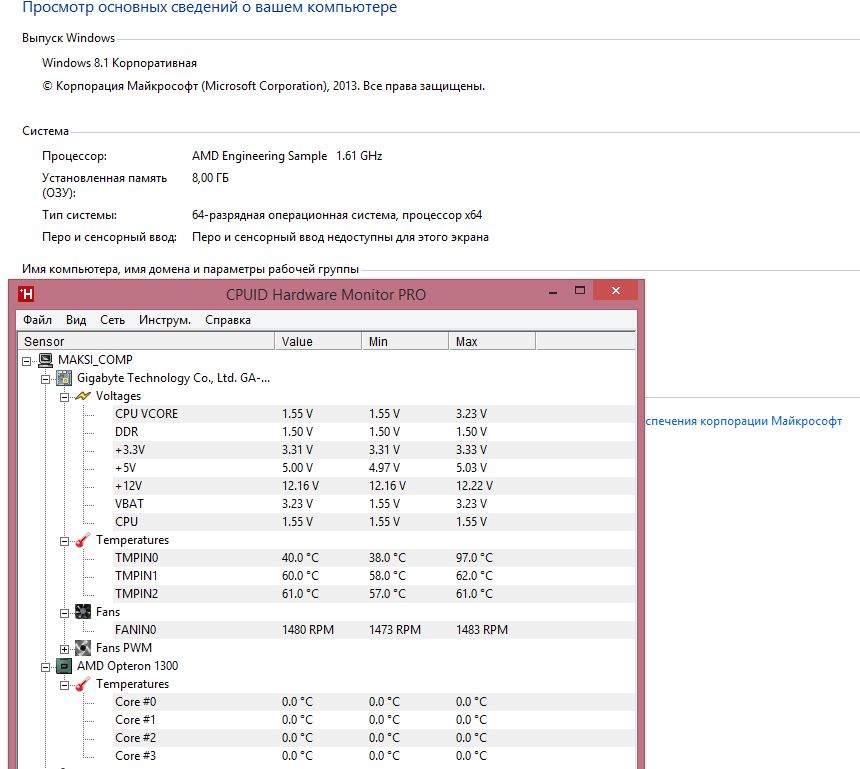Click the Max column header
860x769 pixels.
point(492,341)
